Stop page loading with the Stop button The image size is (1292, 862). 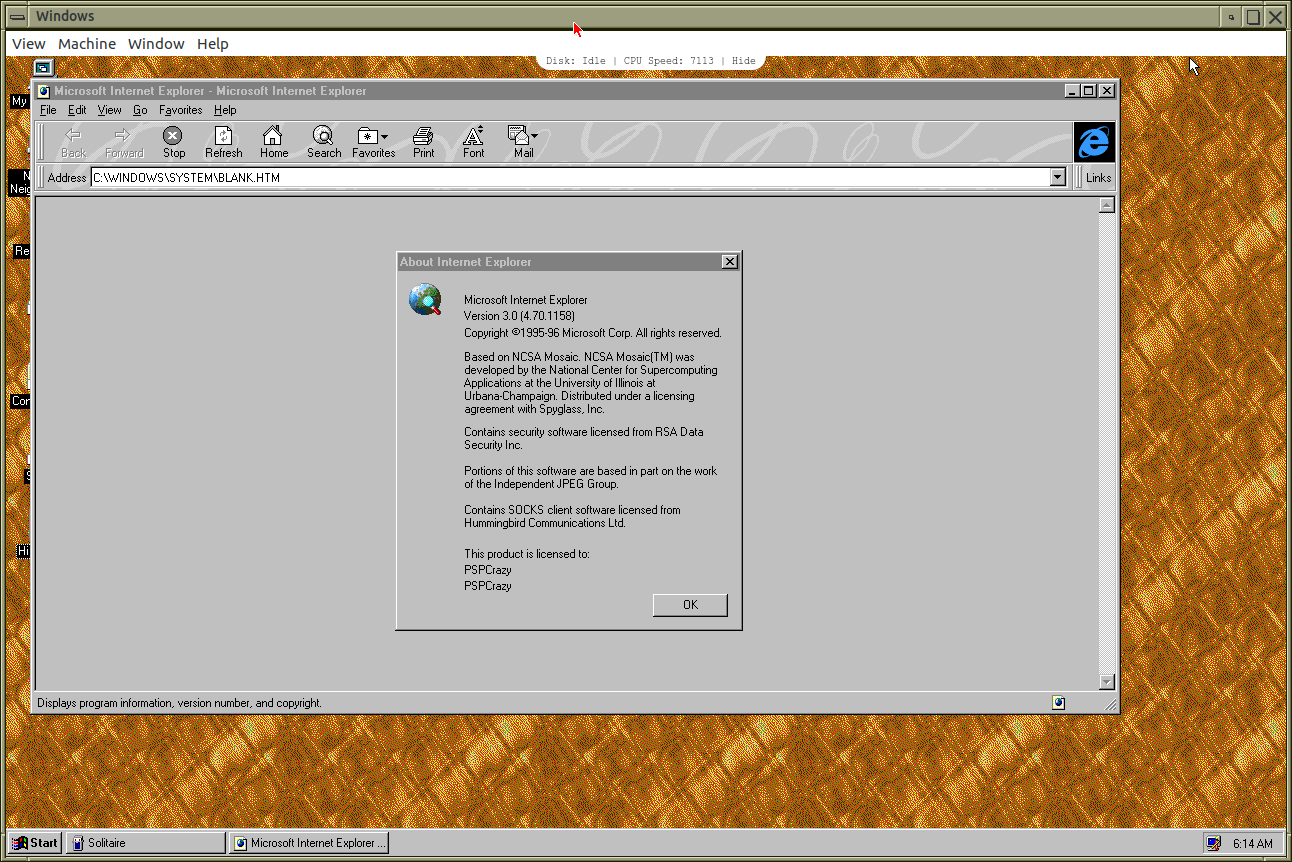[174, 142]
